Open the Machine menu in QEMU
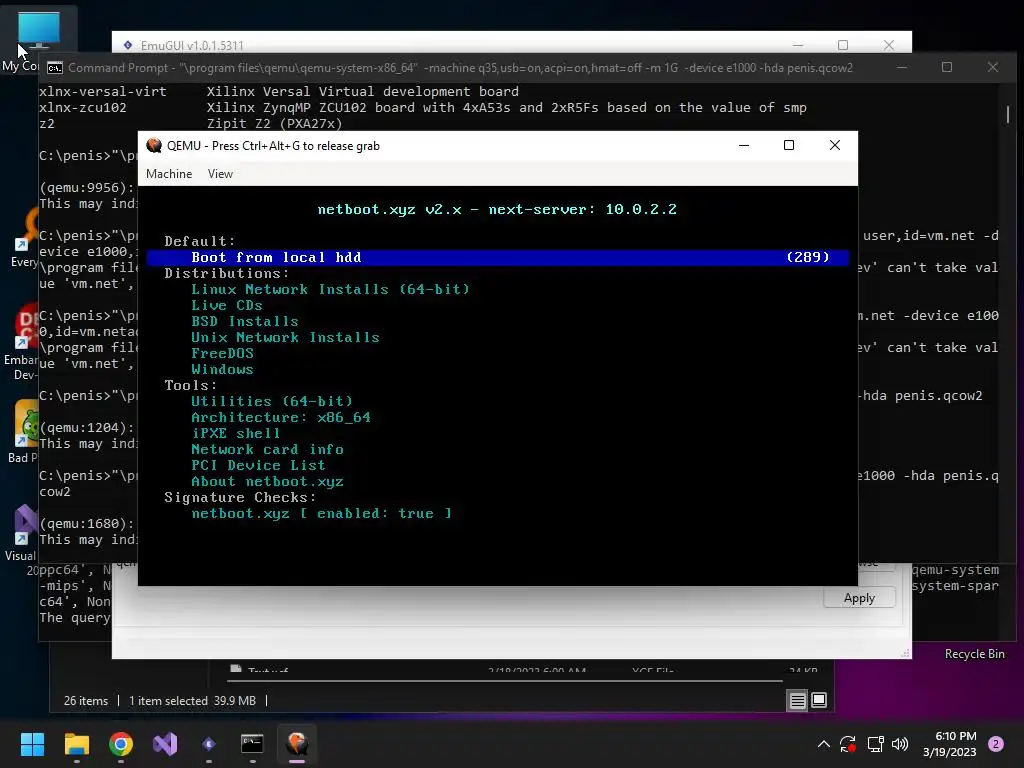This screenshot has width=1024, height=768. 168,174
